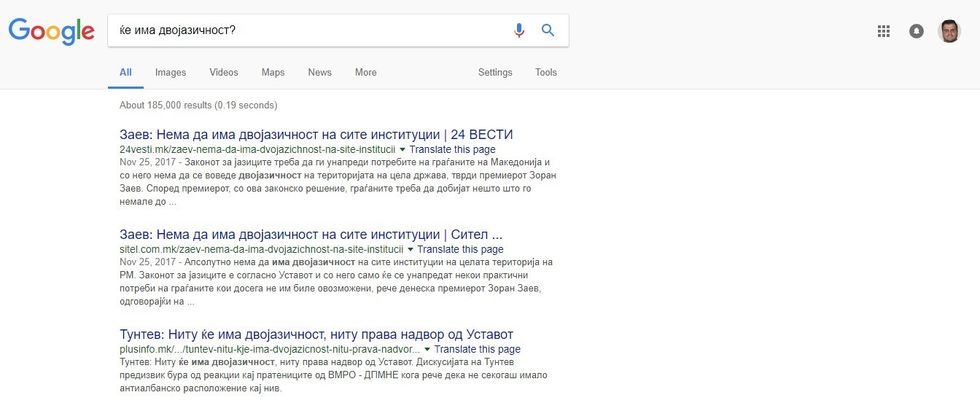980x413 pixels.
Task: Open the notifications bell
Action: click(x=916, y=31)
